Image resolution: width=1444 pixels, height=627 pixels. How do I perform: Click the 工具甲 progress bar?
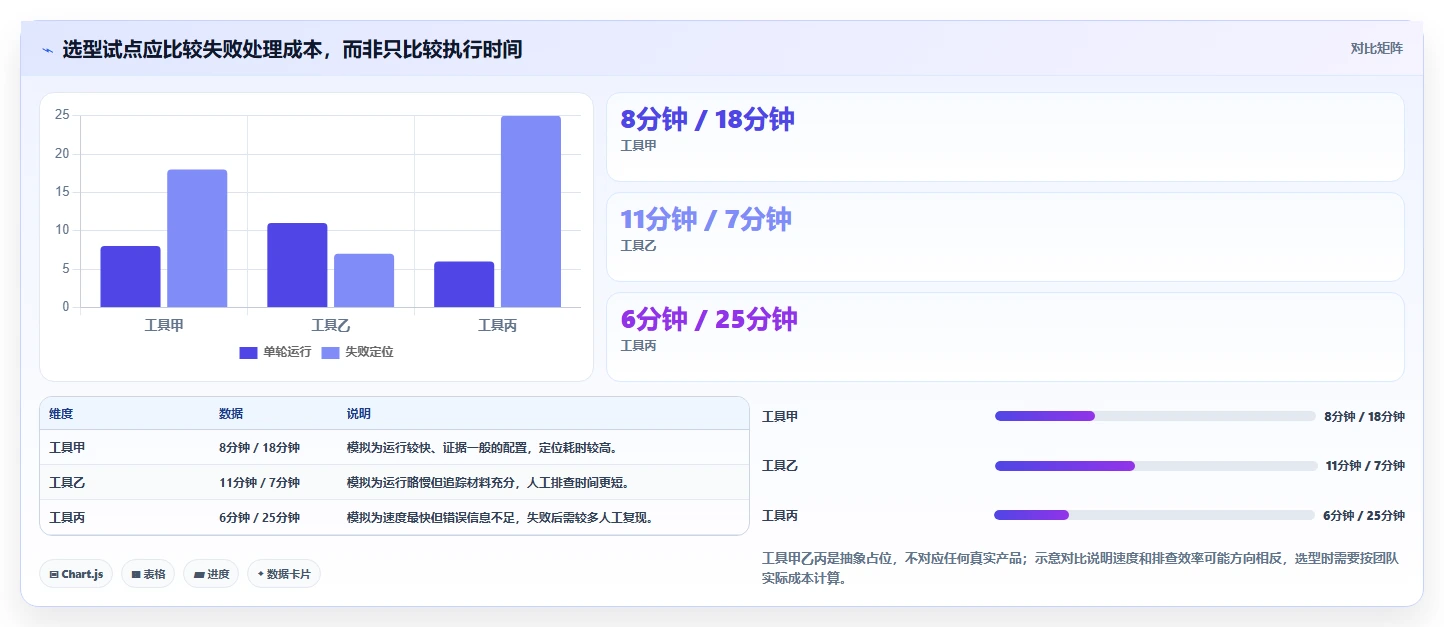1155,416
